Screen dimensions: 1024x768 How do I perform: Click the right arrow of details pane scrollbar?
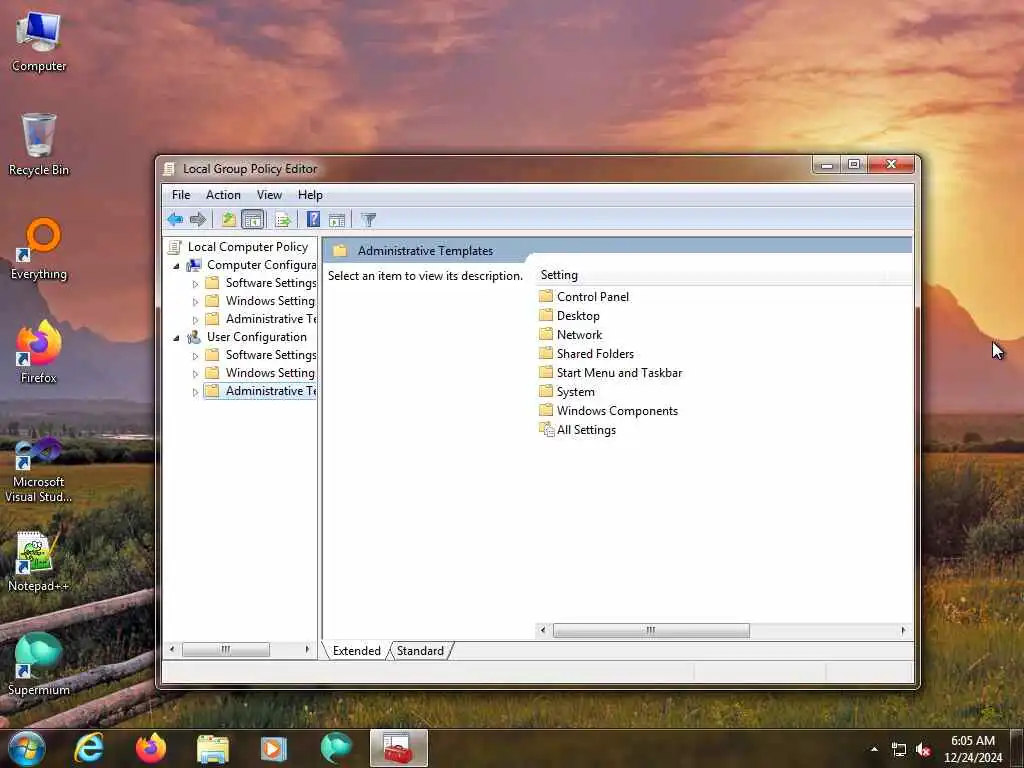(903, 630)
